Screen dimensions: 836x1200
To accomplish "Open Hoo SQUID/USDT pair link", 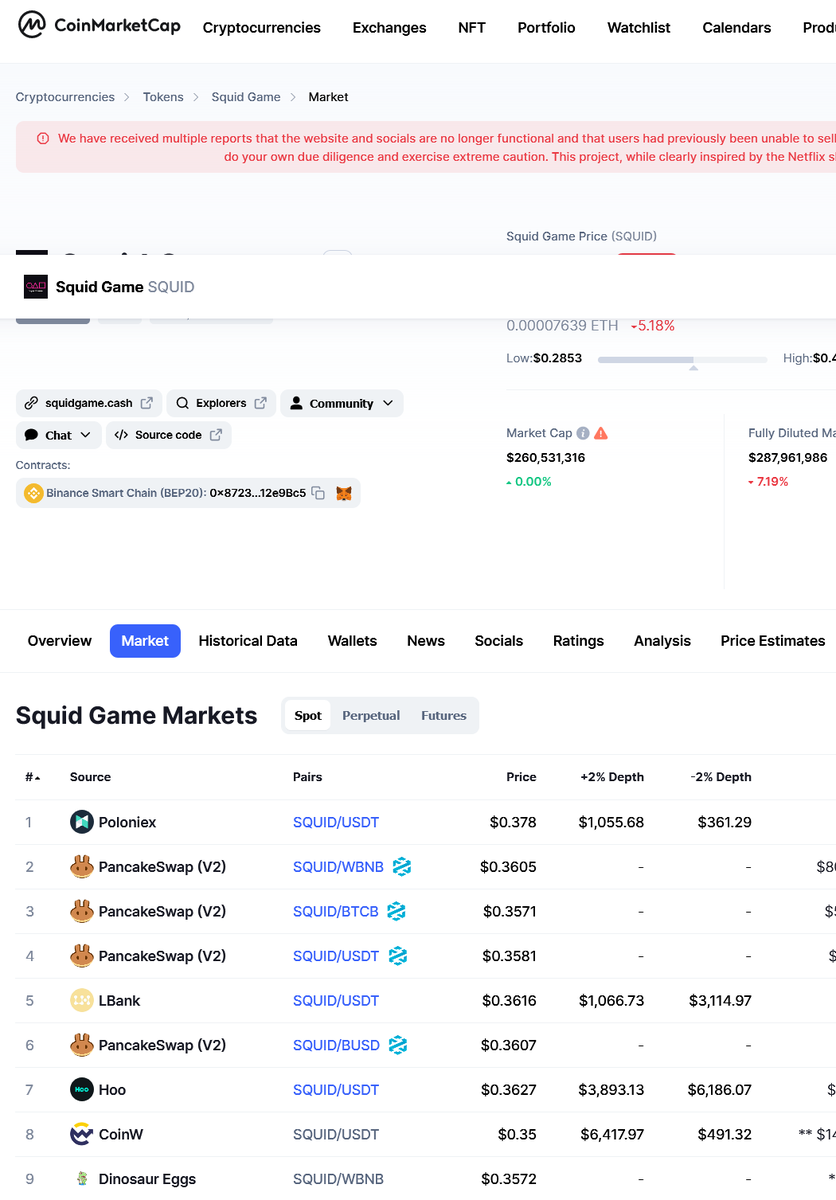I will (x=336, y=1090).
